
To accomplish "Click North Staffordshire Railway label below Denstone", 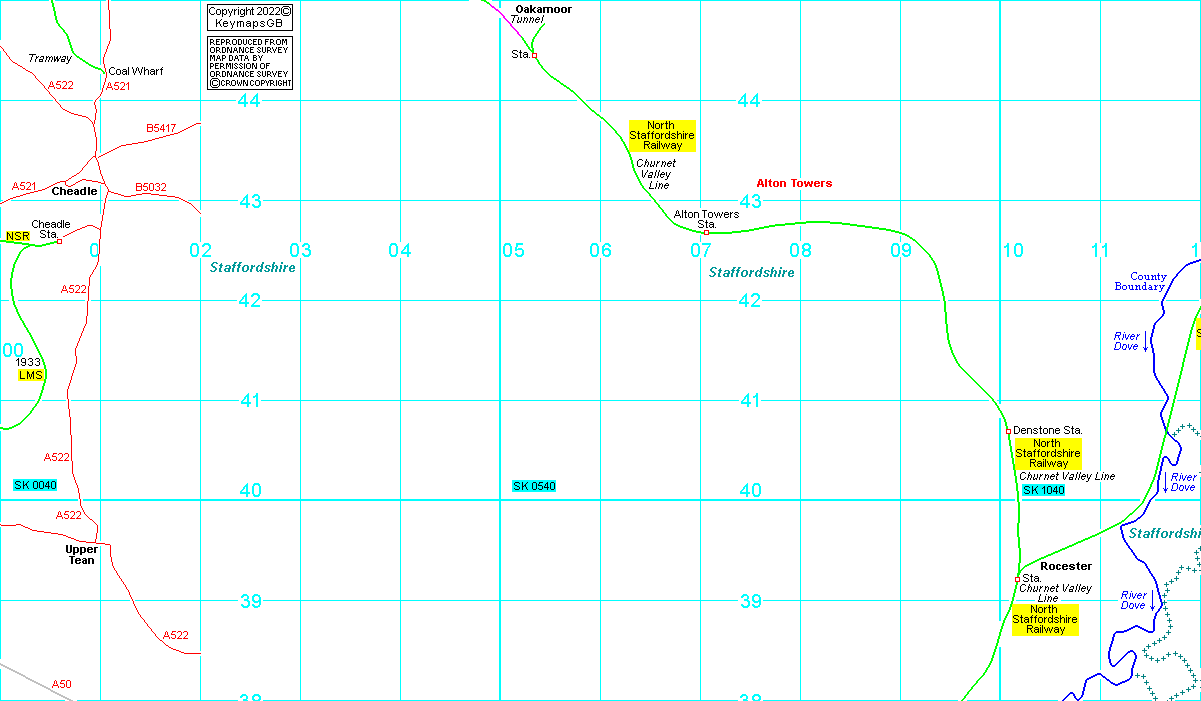I will click(x=1047, y=453).
